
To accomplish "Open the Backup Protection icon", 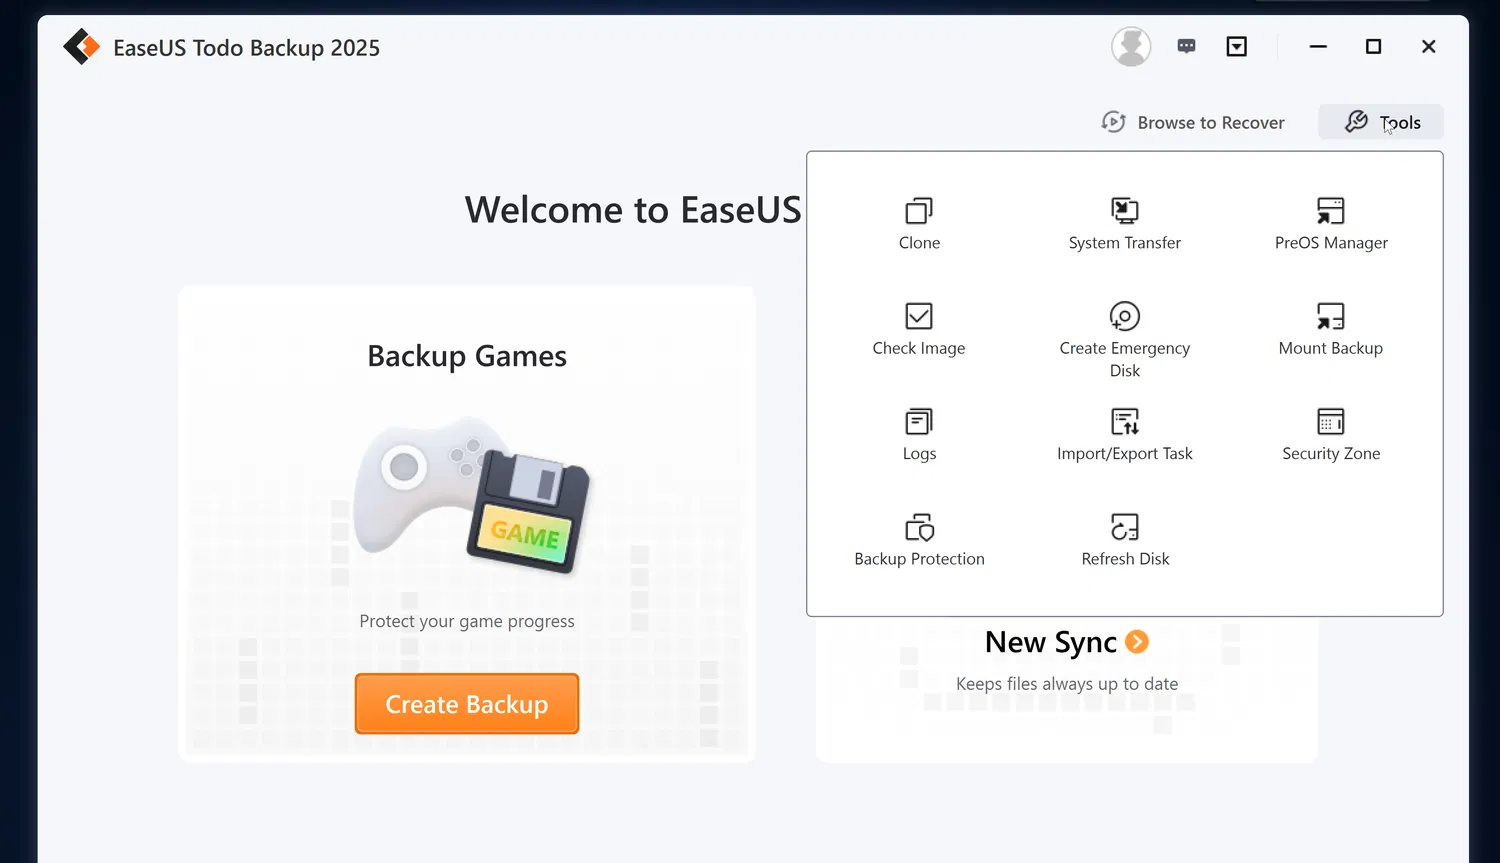I will [x=919, y=527].
